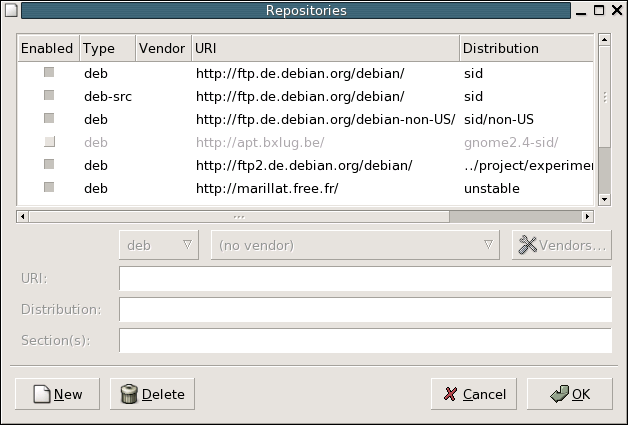Open the window menu icon in title bar

[11, 10]
